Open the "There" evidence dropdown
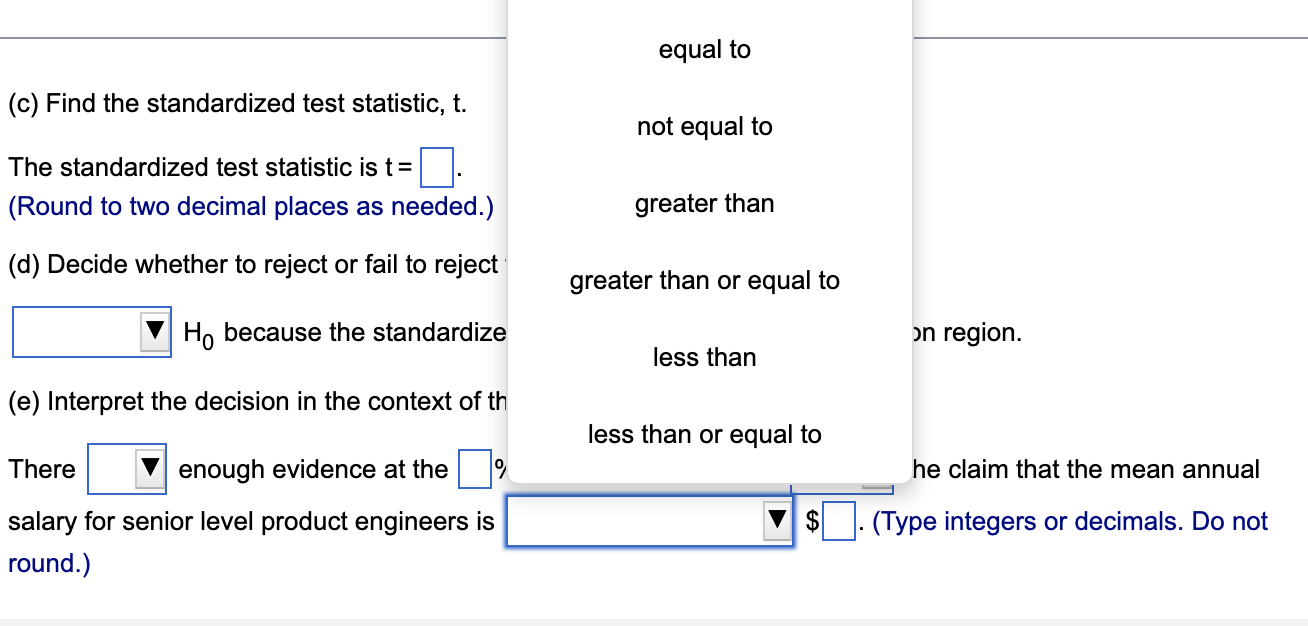The height and width of the screenshot is (626, 1308). 126,469
